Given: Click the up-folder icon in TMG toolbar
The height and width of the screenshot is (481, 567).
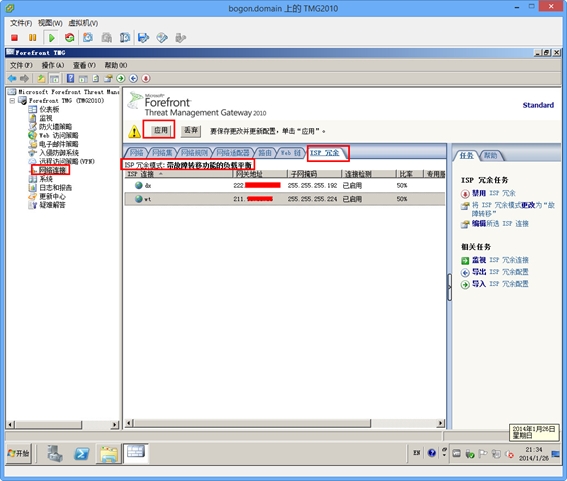Looking at the screenshot, I should pos(42,78).
